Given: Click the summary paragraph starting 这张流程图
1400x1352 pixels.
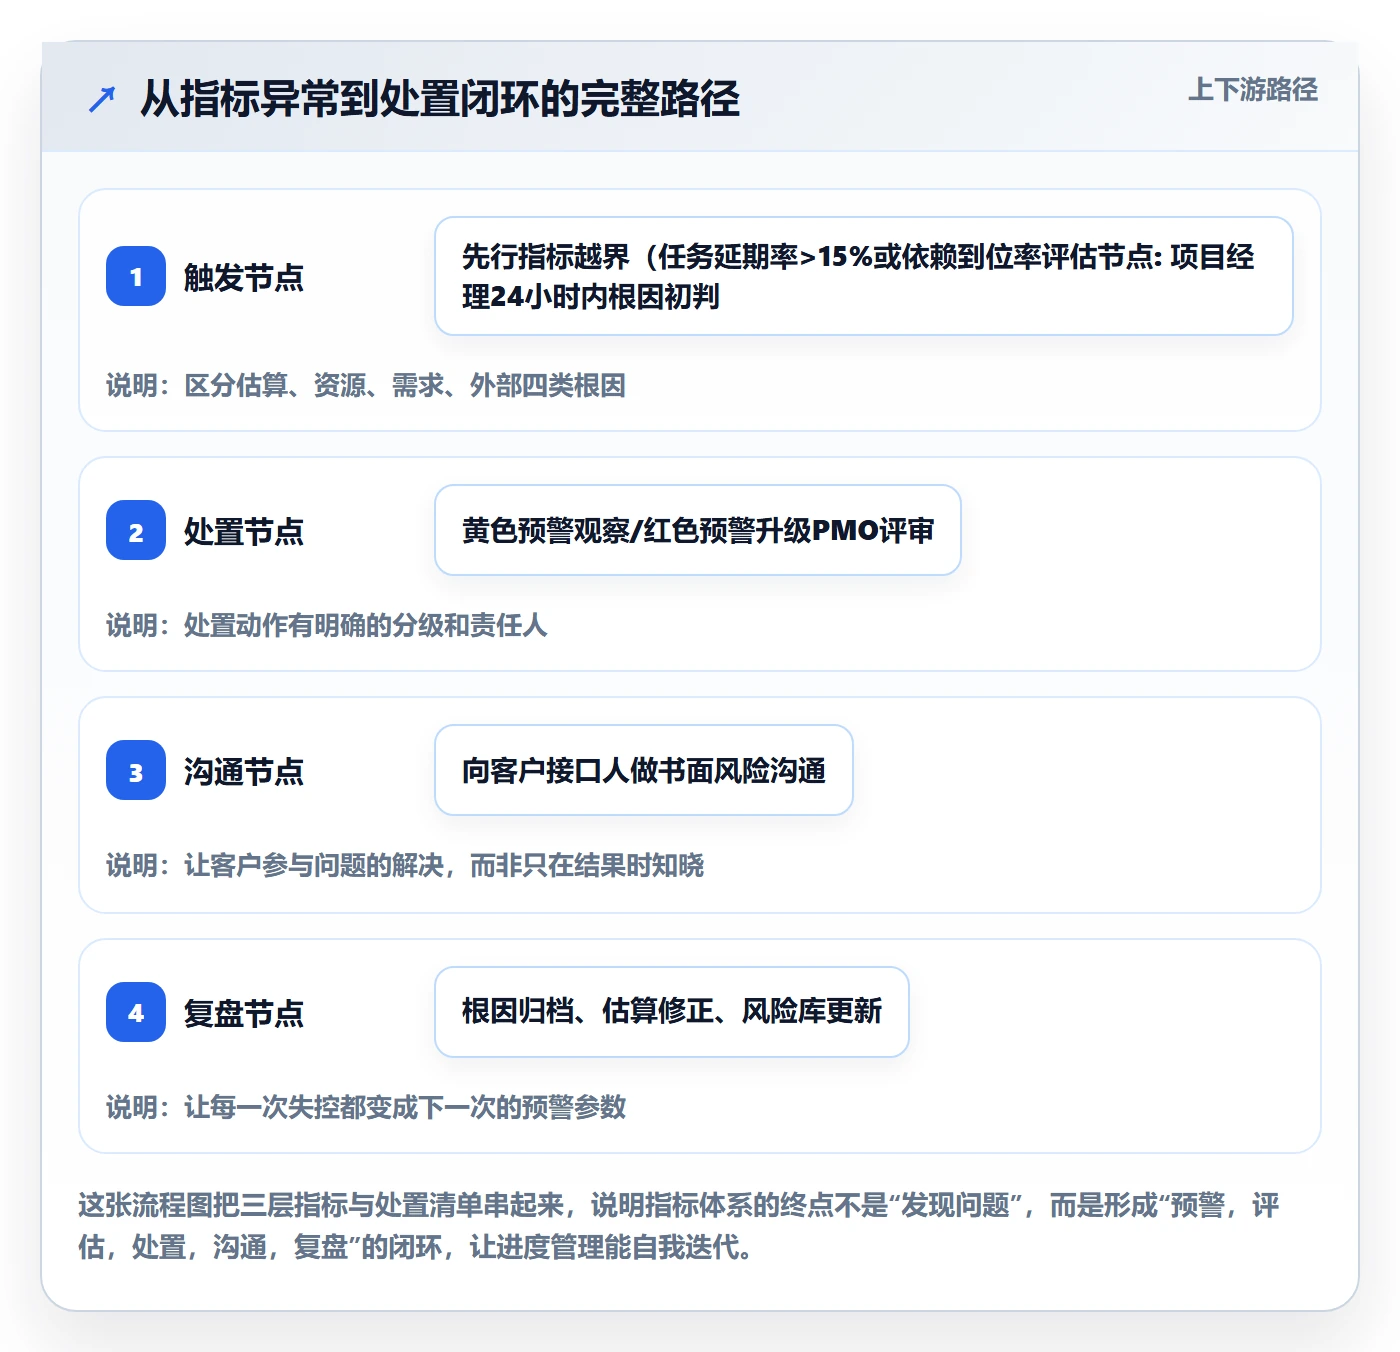Looking at the screenshot, I should point(680,1226).
